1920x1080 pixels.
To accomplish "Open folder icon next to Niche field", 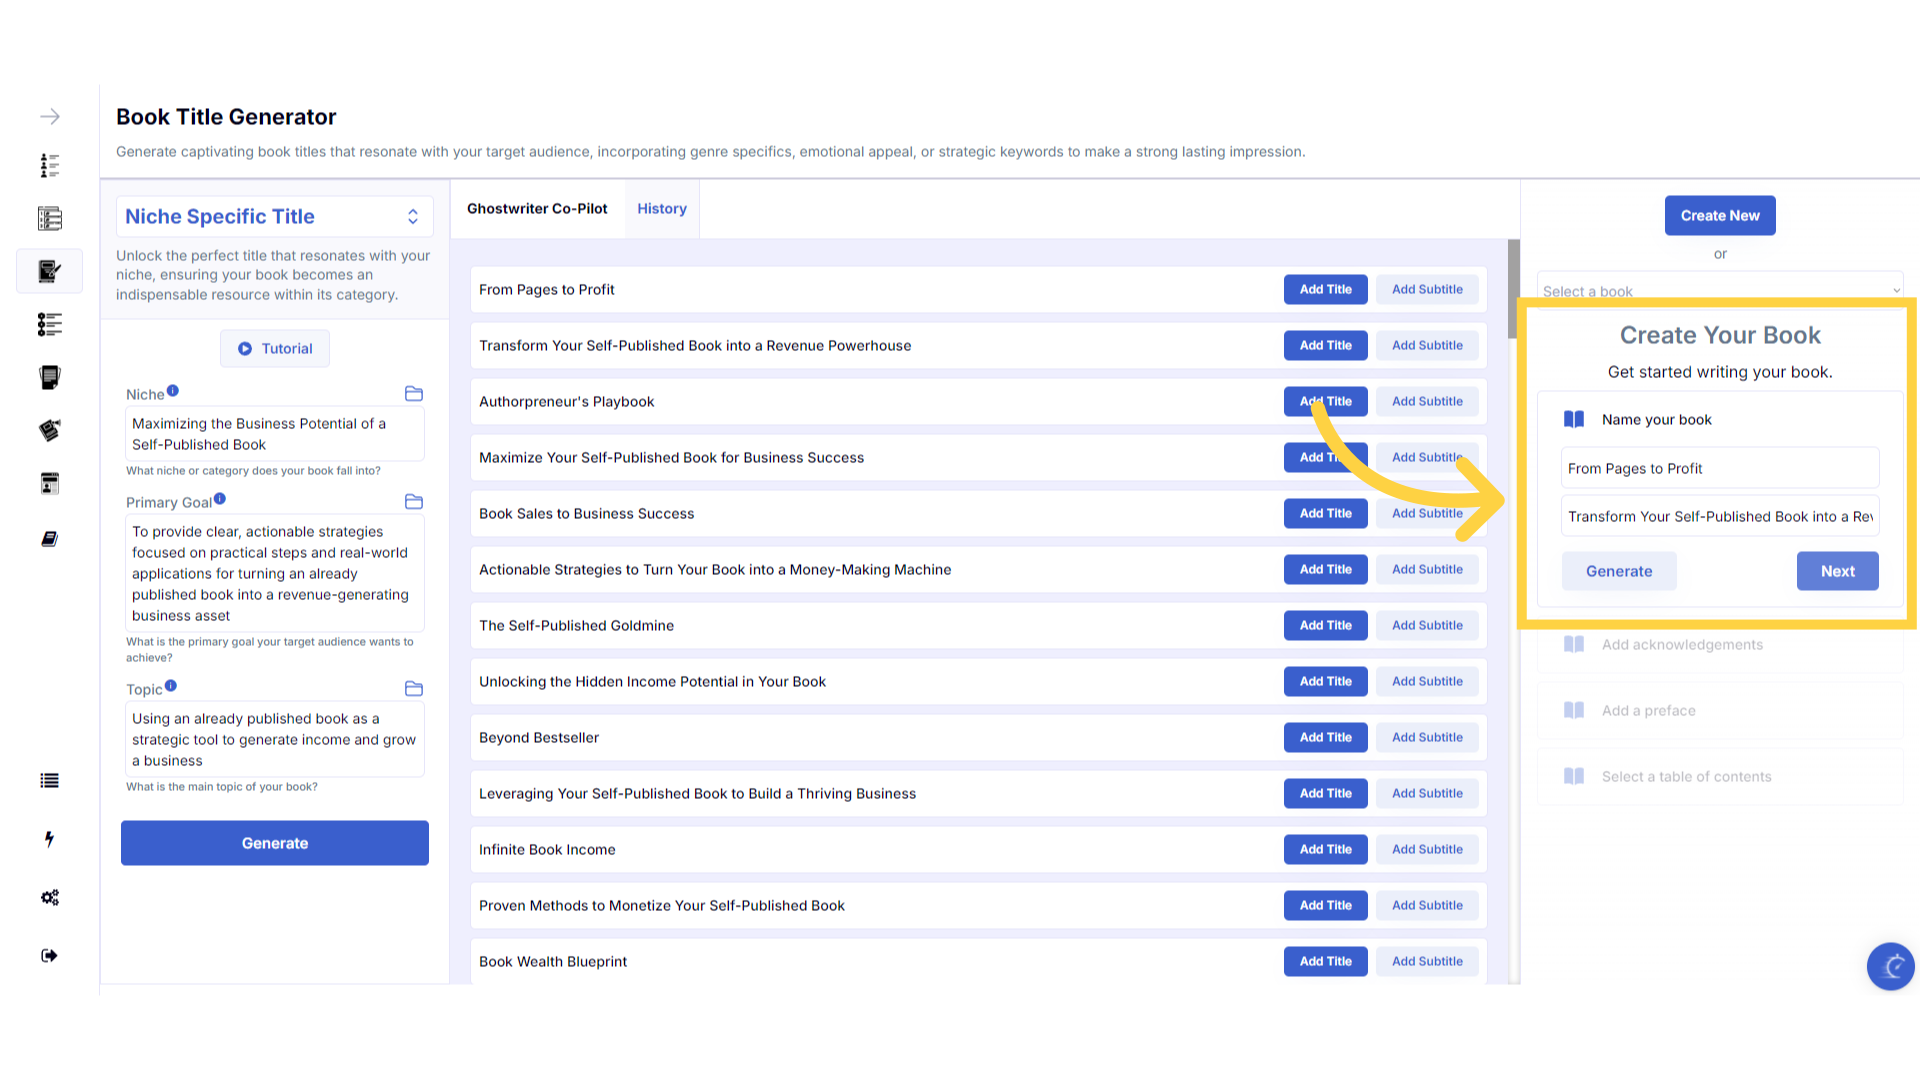I will (413, 394).
